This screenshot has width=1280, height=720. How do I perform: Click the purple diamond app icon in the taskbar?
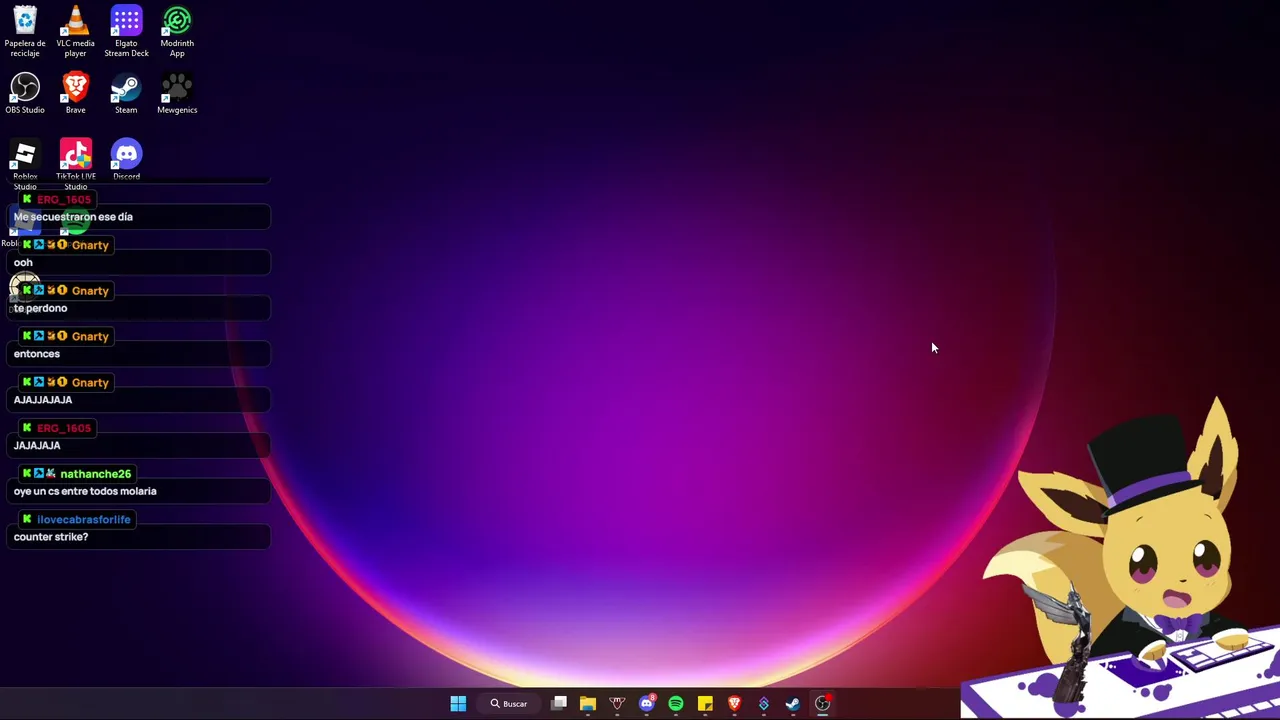tap(764, 704)
